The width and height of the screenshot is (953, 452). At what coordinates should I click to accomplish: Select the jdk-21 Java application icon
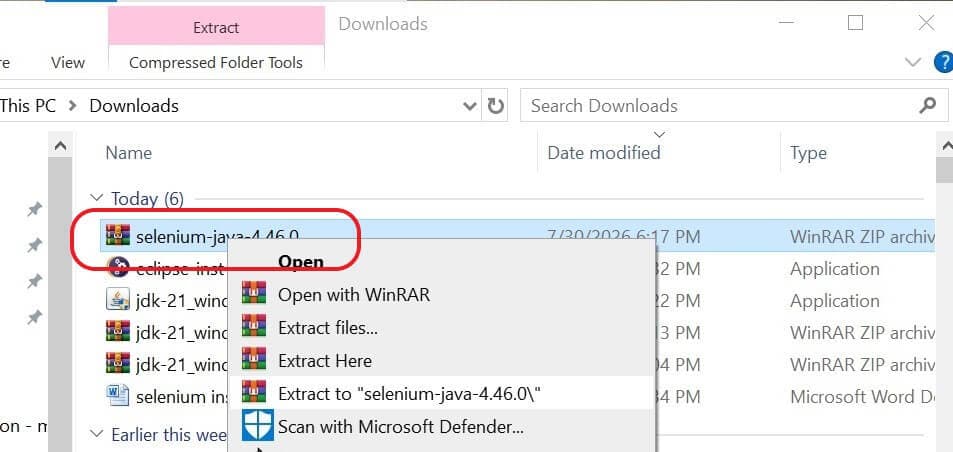click(x=118, y=300)
